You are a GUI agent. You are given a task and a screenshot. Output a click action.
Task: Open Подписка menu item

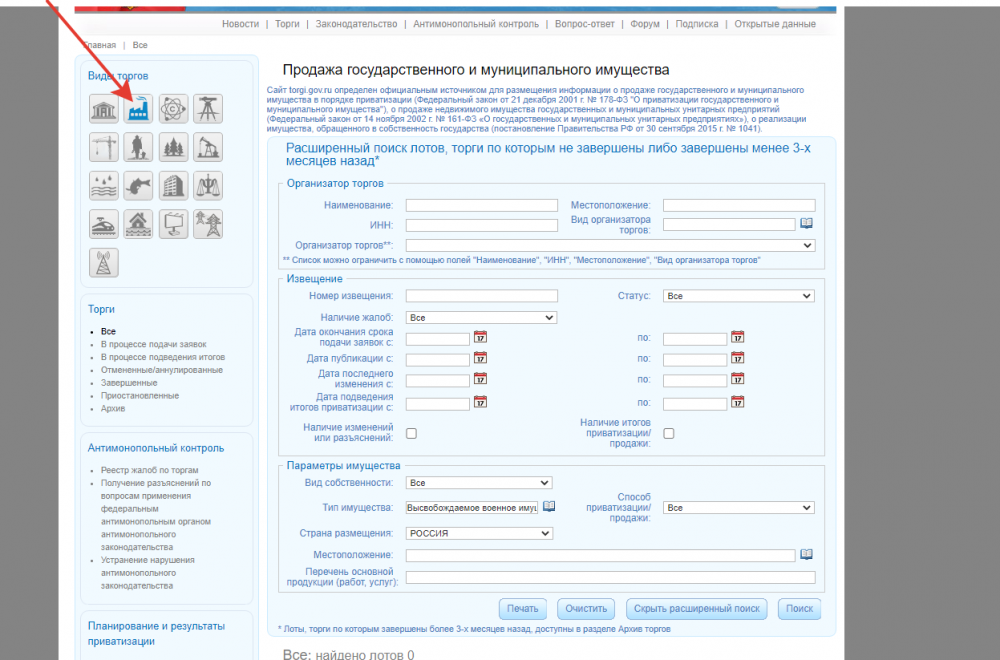click(696, 24)
